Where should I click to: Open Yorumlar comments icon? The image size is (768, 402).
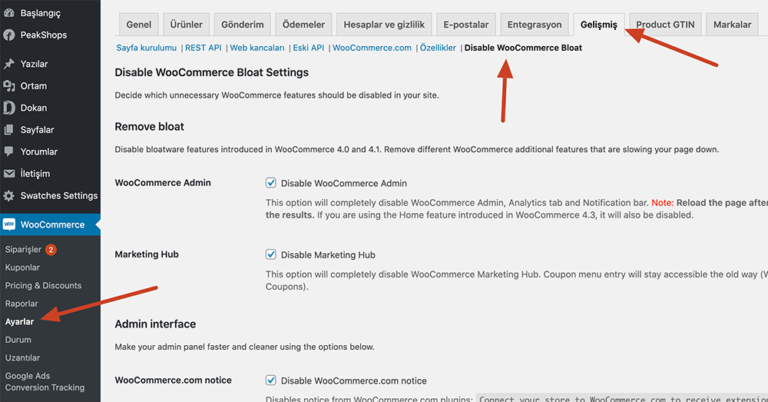(9, 152)
